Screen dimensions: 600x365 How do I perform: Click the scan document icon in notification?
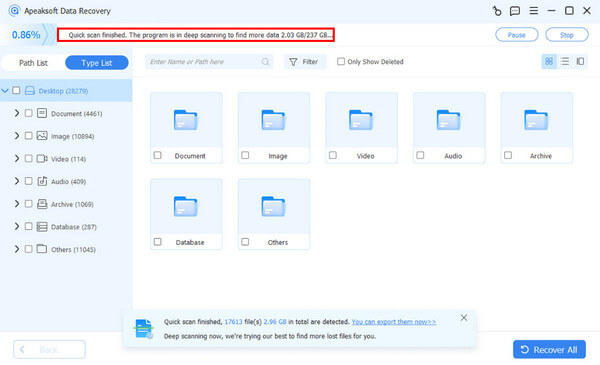click(143, 329)
